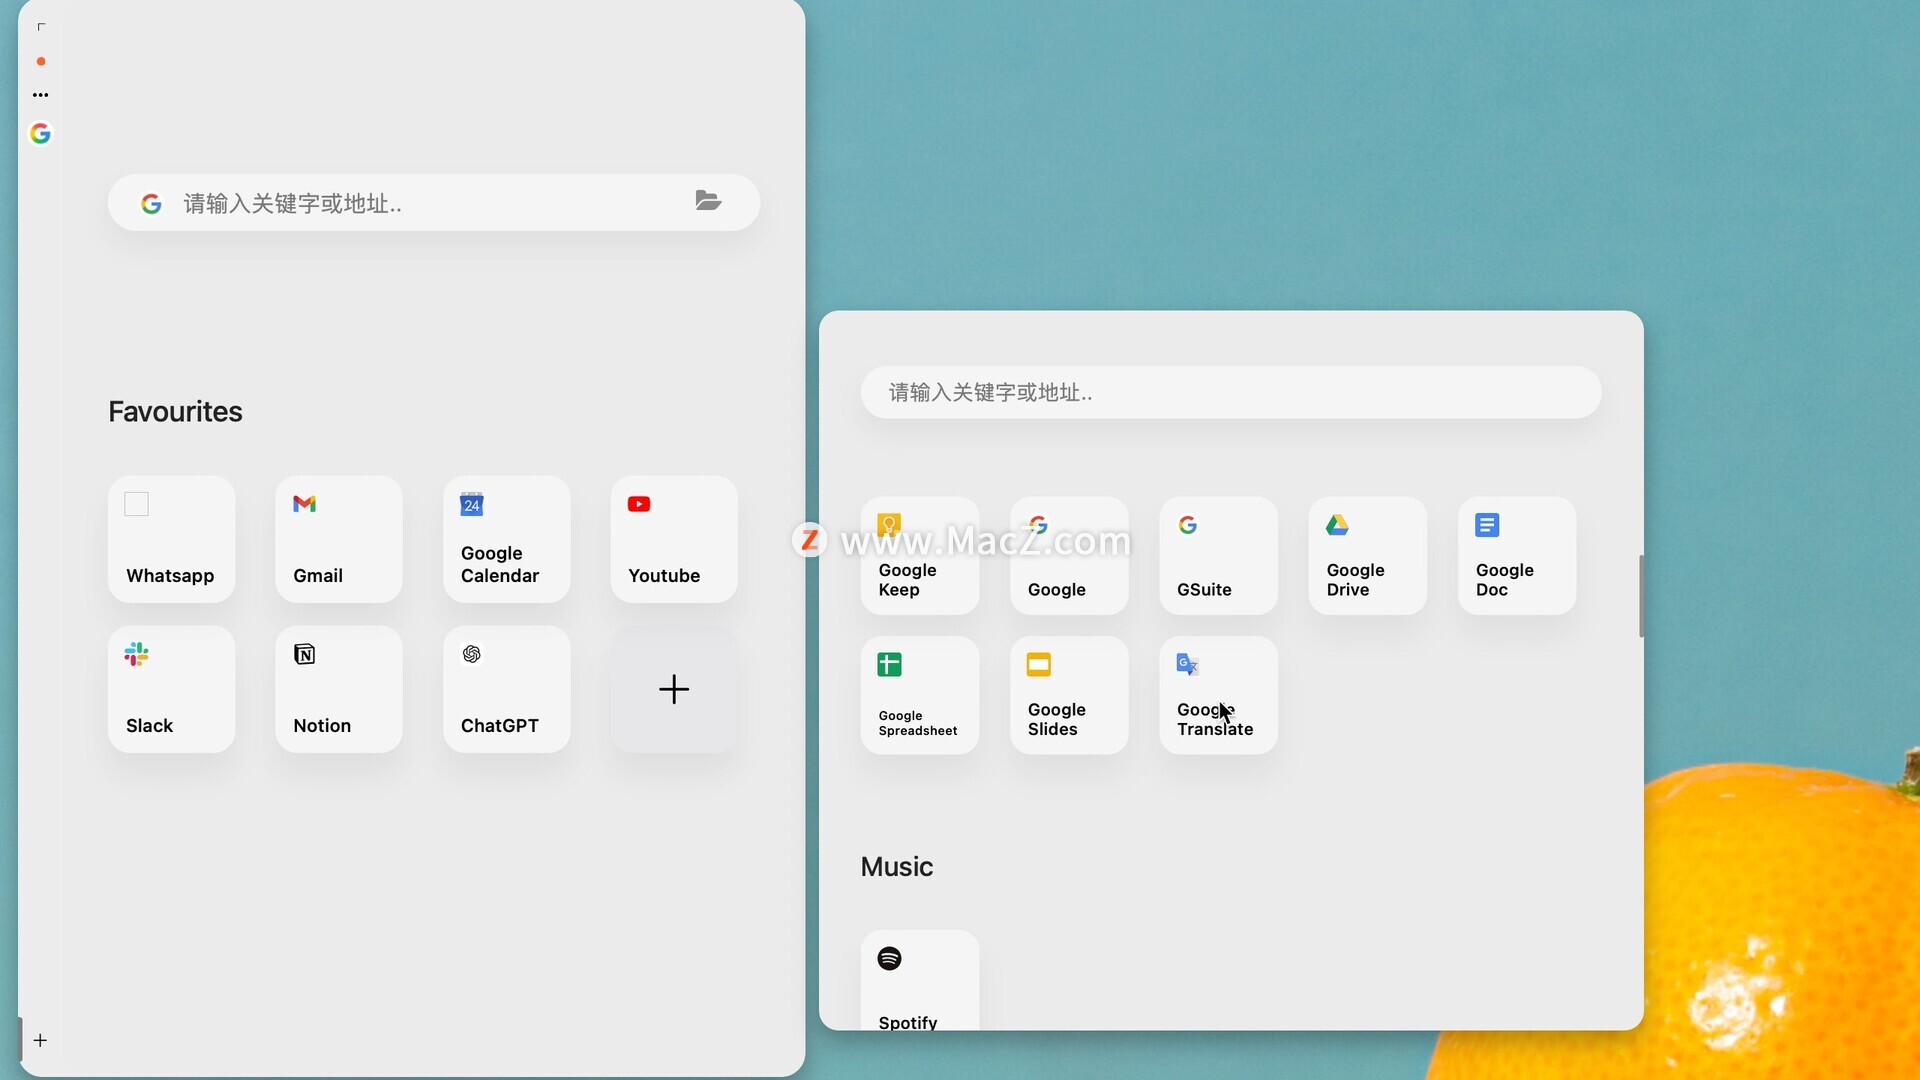Image resolution: width=1920 pixels, height=1080 pixels.
Task: Click the Music section heading
Action: (897, 867)
